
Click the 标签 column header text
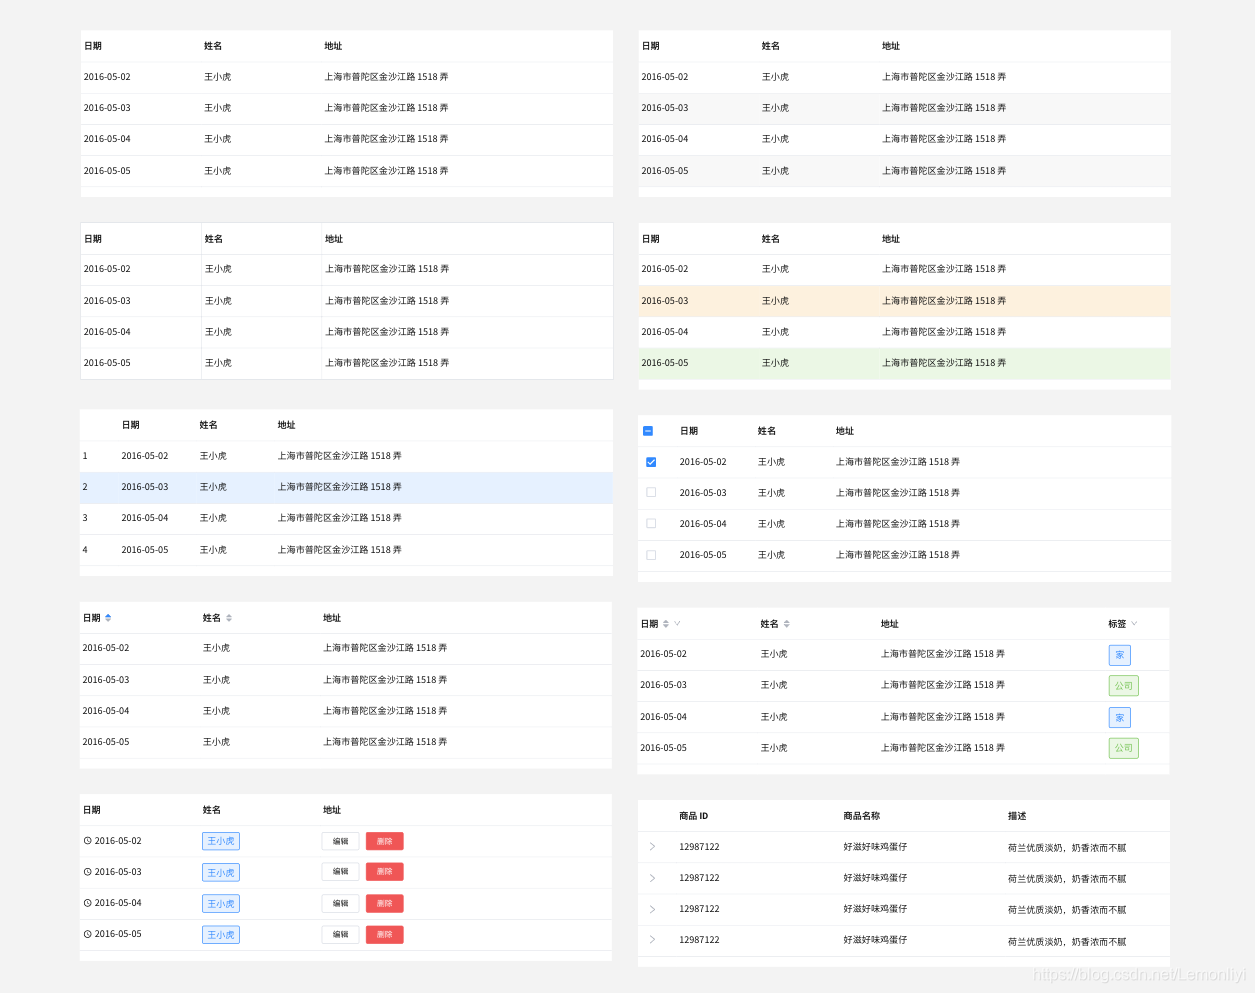[1117, 624]
